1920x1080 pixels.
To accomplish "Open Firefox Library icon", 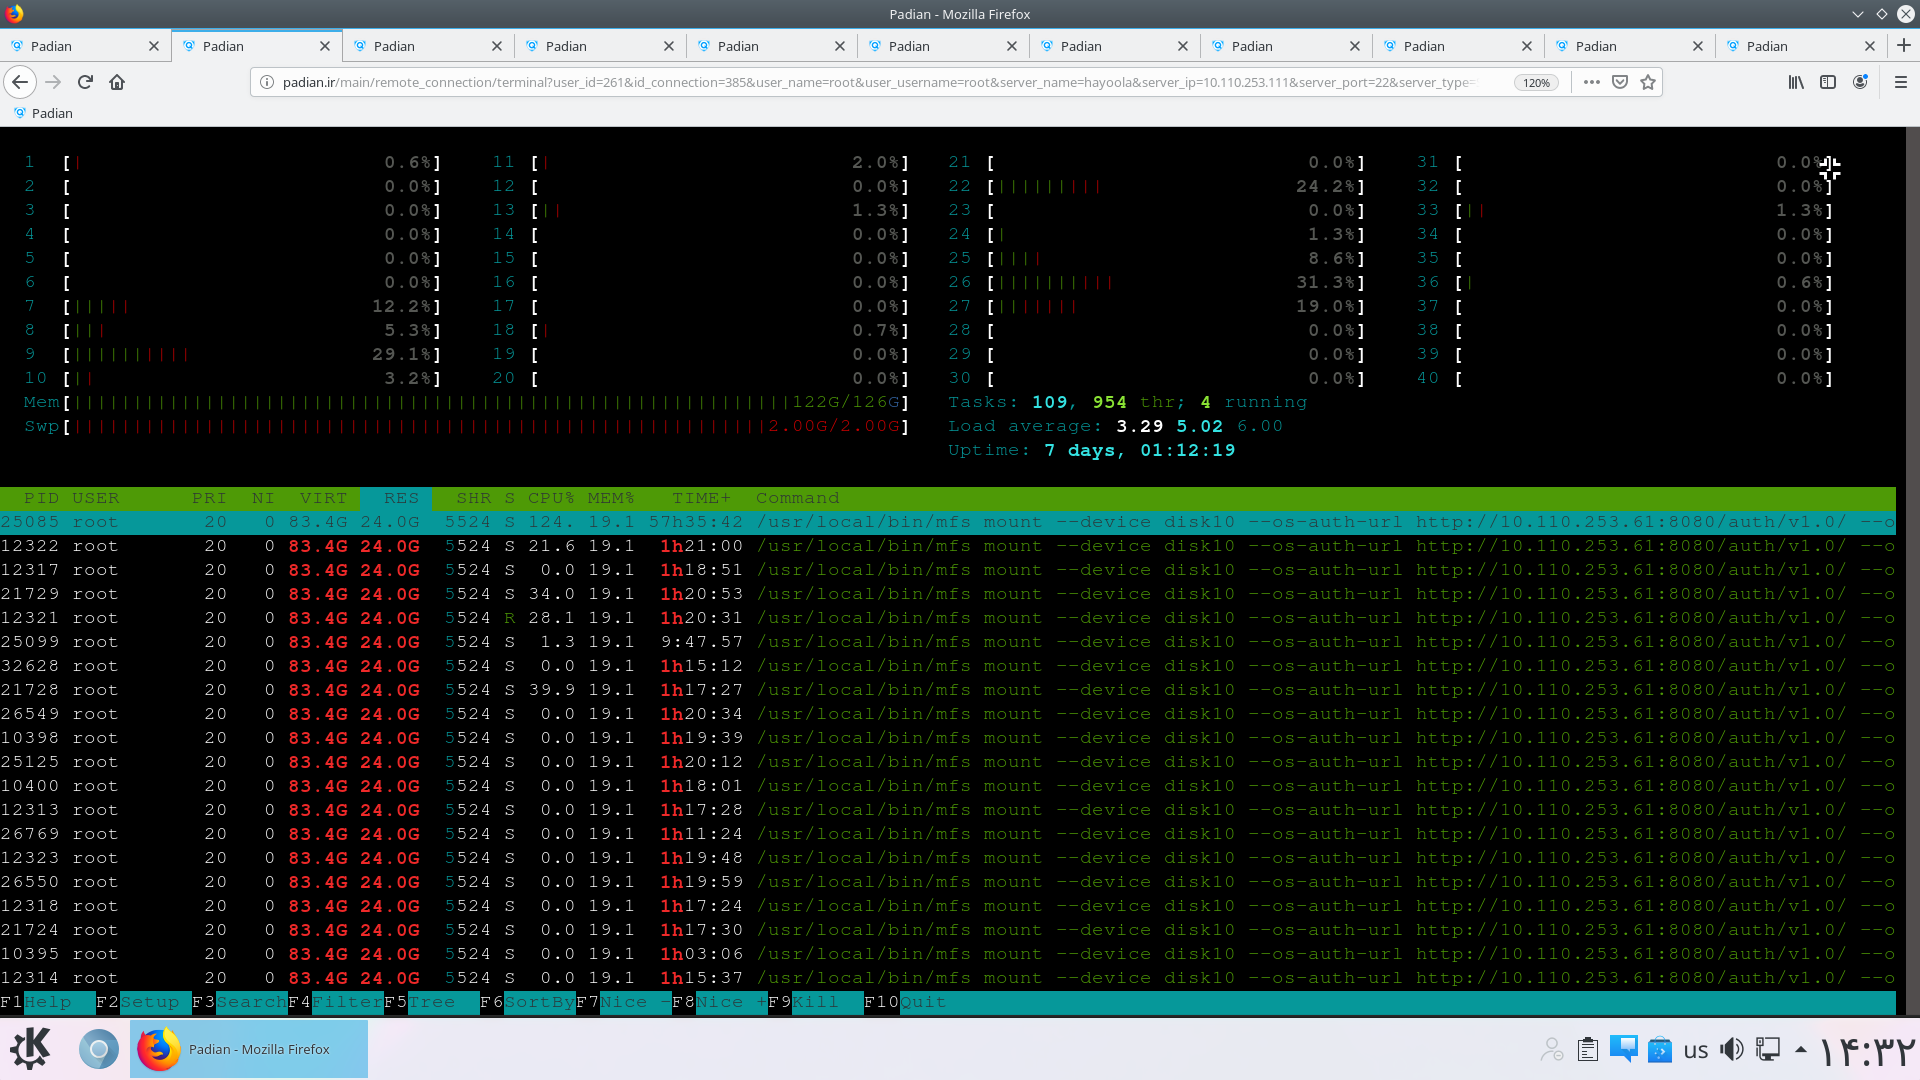I will coord(1796,82).
